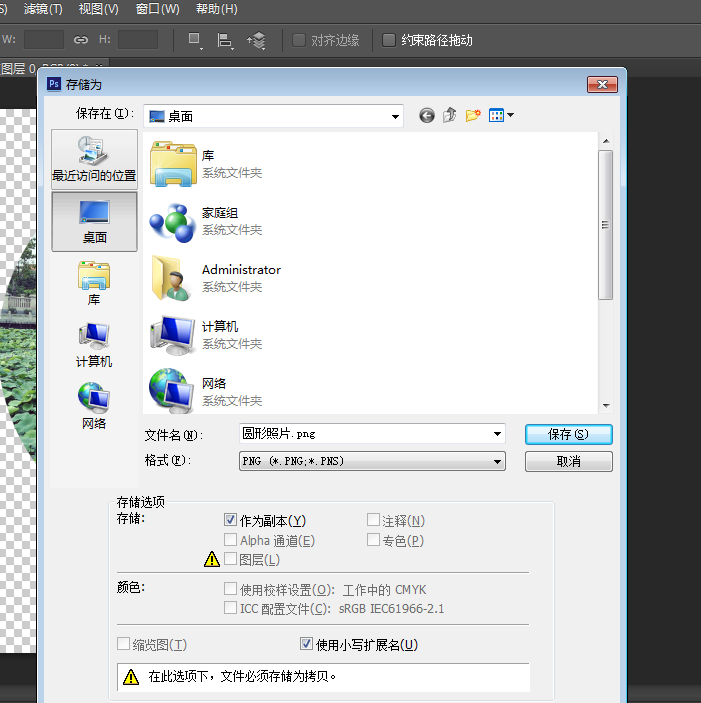Click the file list vertical scrollbar thumb
The image size is (701, 703).
click(606, 225)
